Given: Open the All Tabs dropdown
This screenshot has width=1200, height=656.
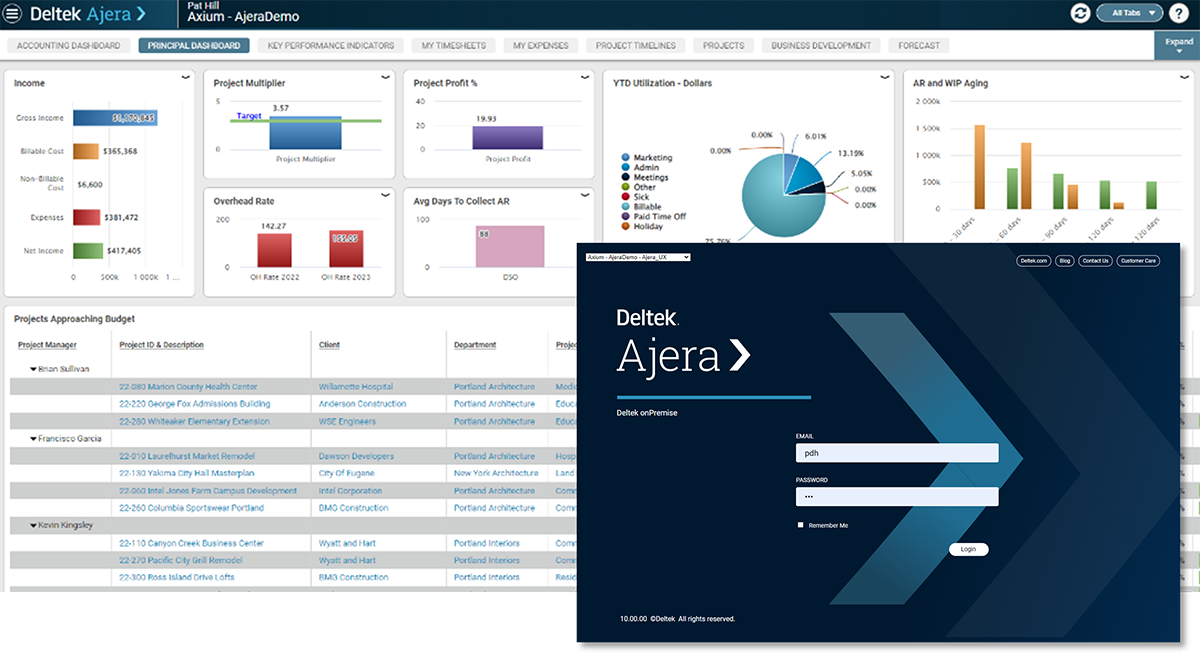Looking at the screenshot, I should click(x=1129, y=14).
